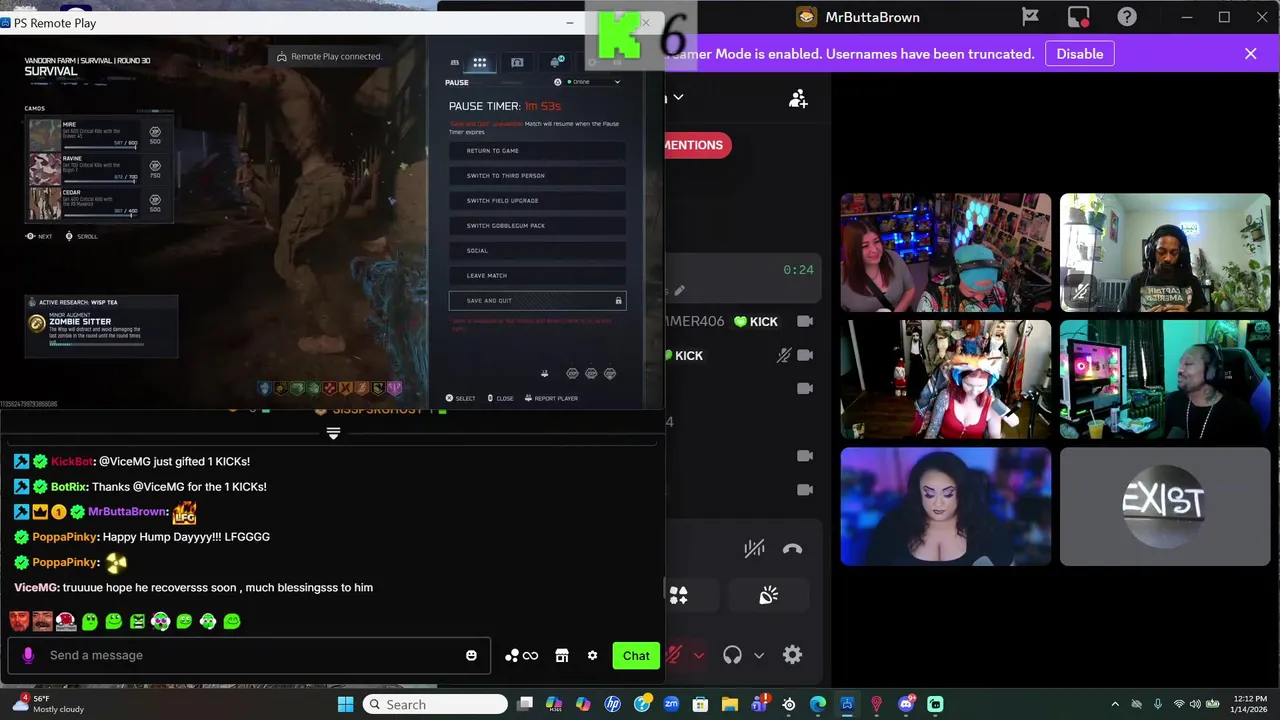Expand the Discord channel name chevron

pos(678,97)
